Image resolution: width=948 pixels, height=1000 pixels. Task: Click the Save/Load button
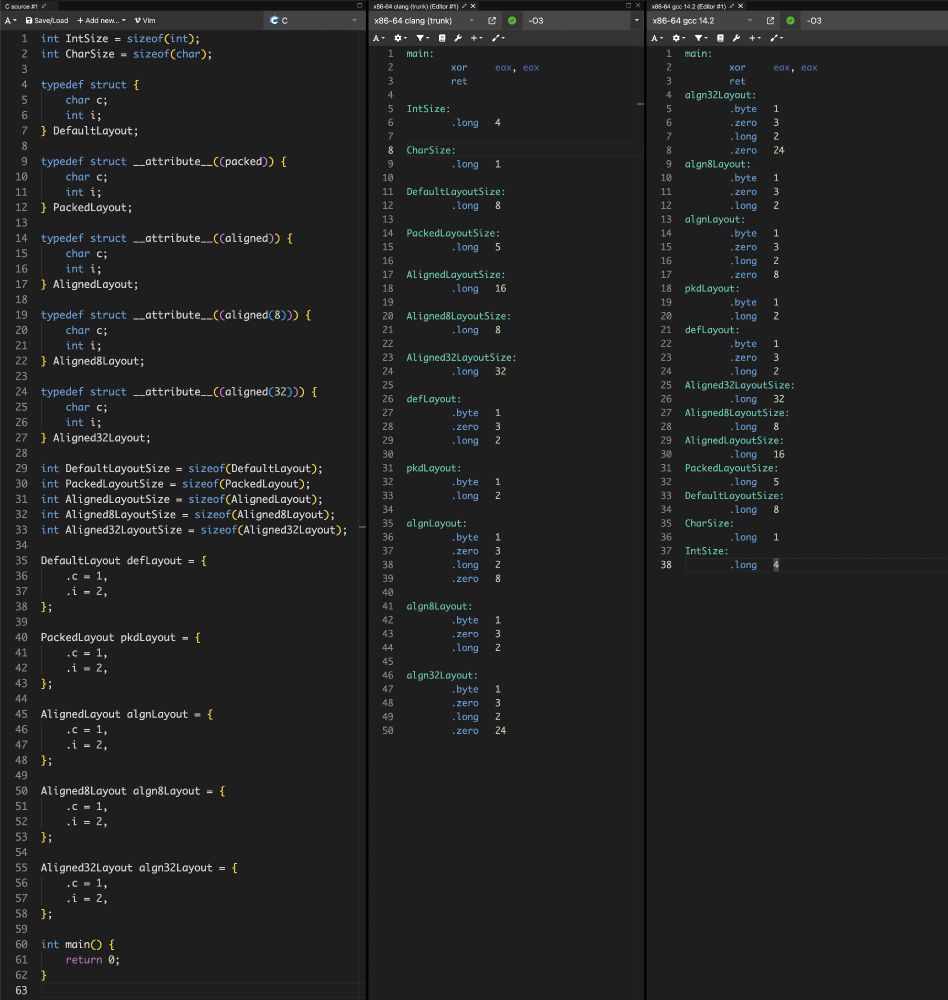47,20
